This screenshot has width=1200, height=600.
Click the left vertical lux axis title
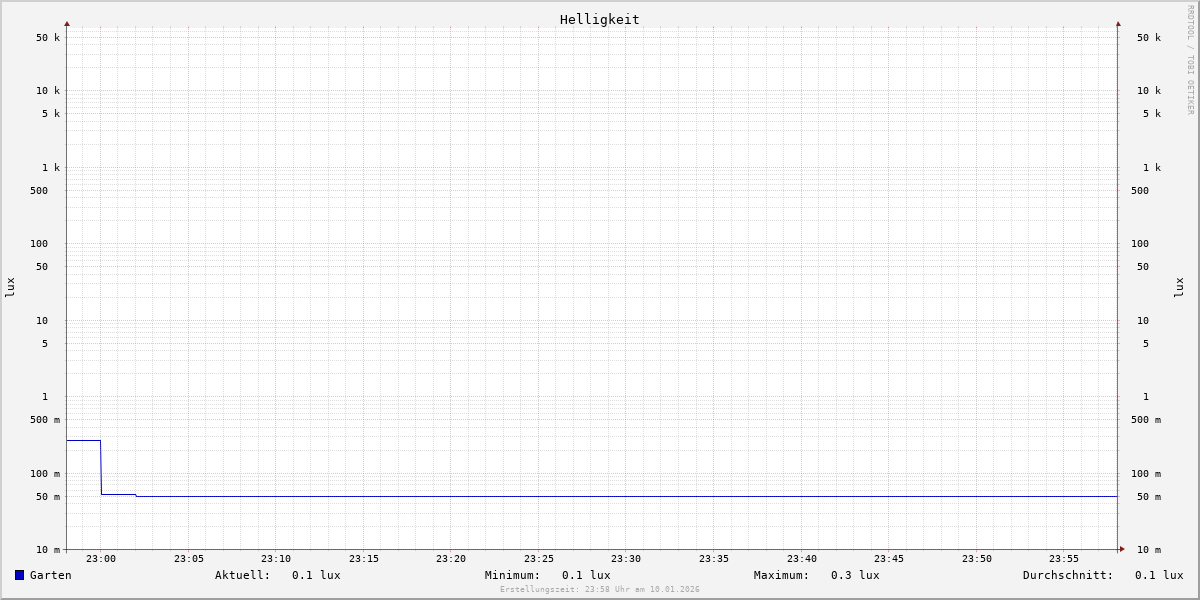pos(10,287)
